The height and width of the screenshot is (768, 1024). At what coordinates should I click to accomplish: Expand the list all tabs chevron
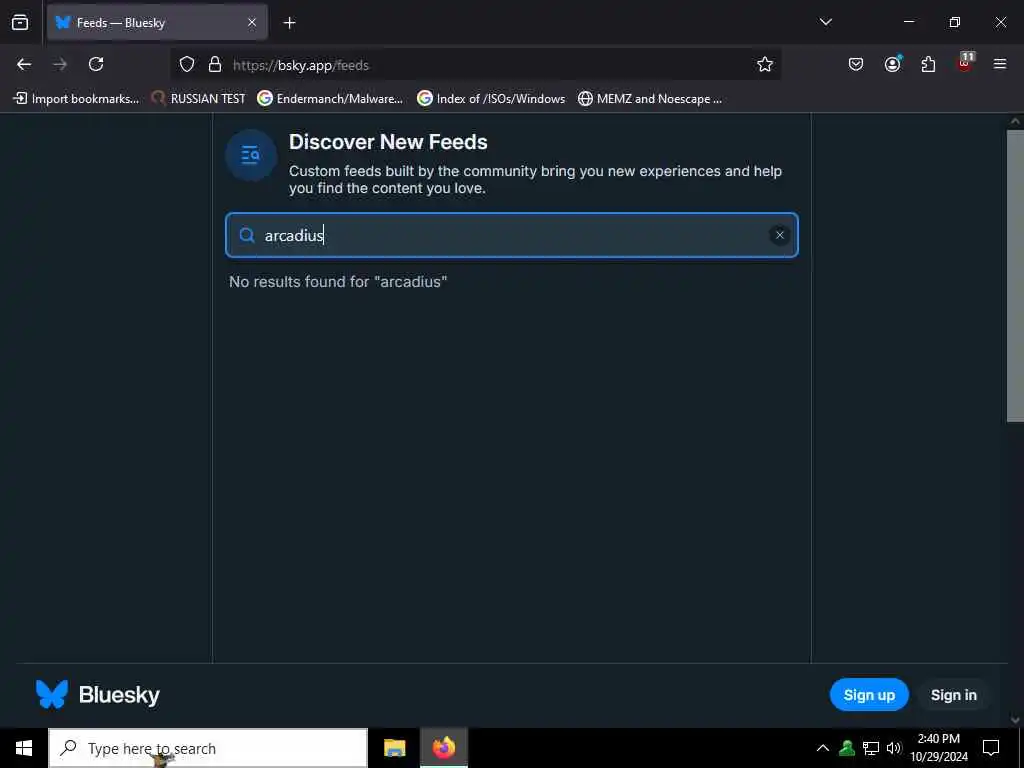(825, 22)
